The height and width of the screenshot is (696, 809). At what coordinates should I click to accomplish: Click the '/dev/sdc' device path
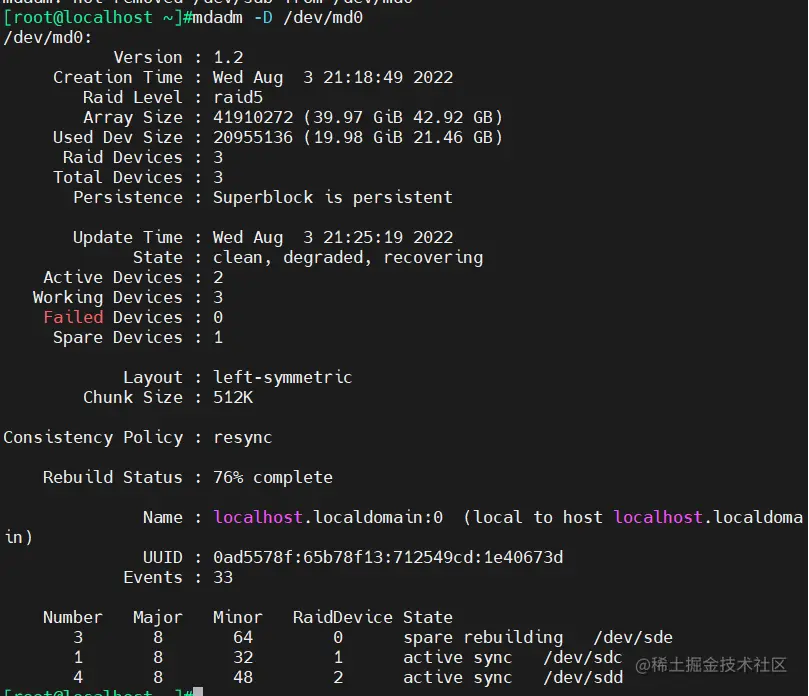tap(583, 657)
